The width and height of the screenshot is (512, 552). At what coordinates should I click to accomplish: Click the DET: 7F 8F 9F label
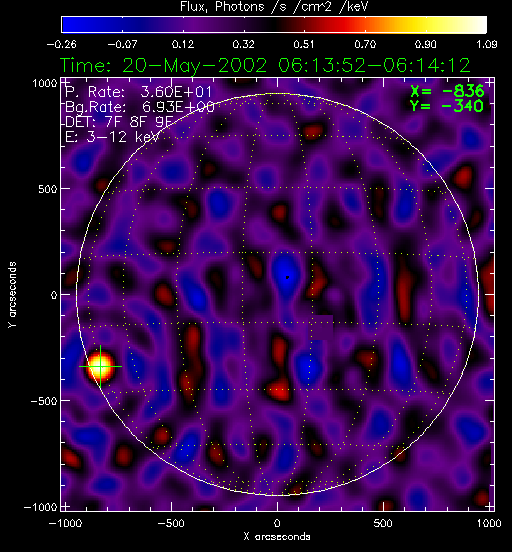point(119,121)
